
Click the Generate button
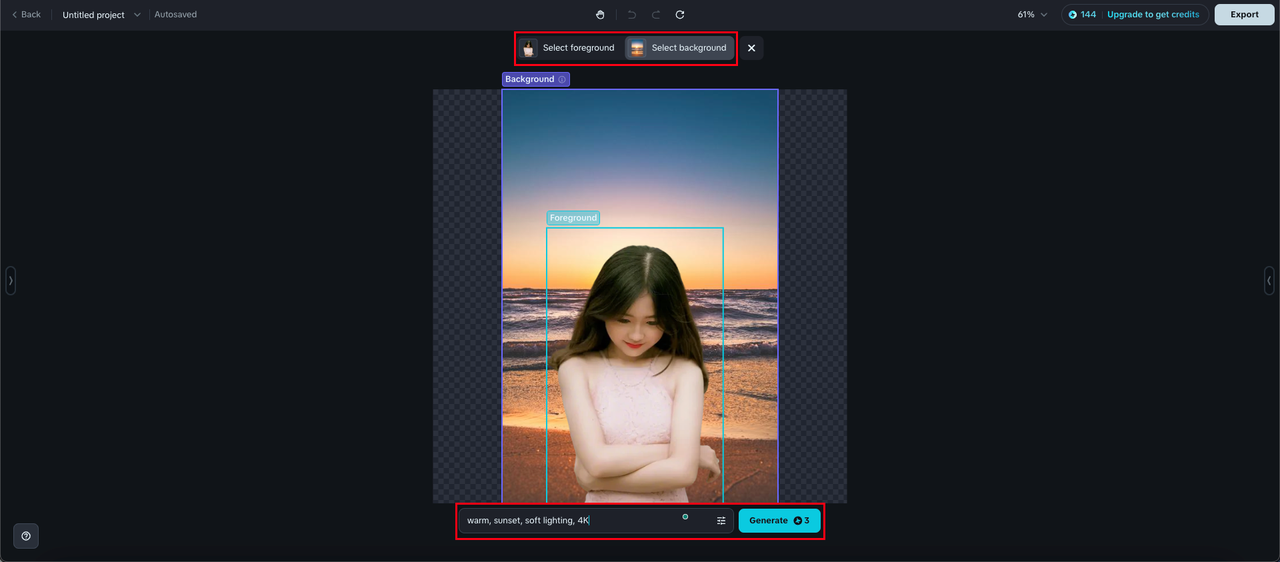pyautogui.click(x=780, y=520)
